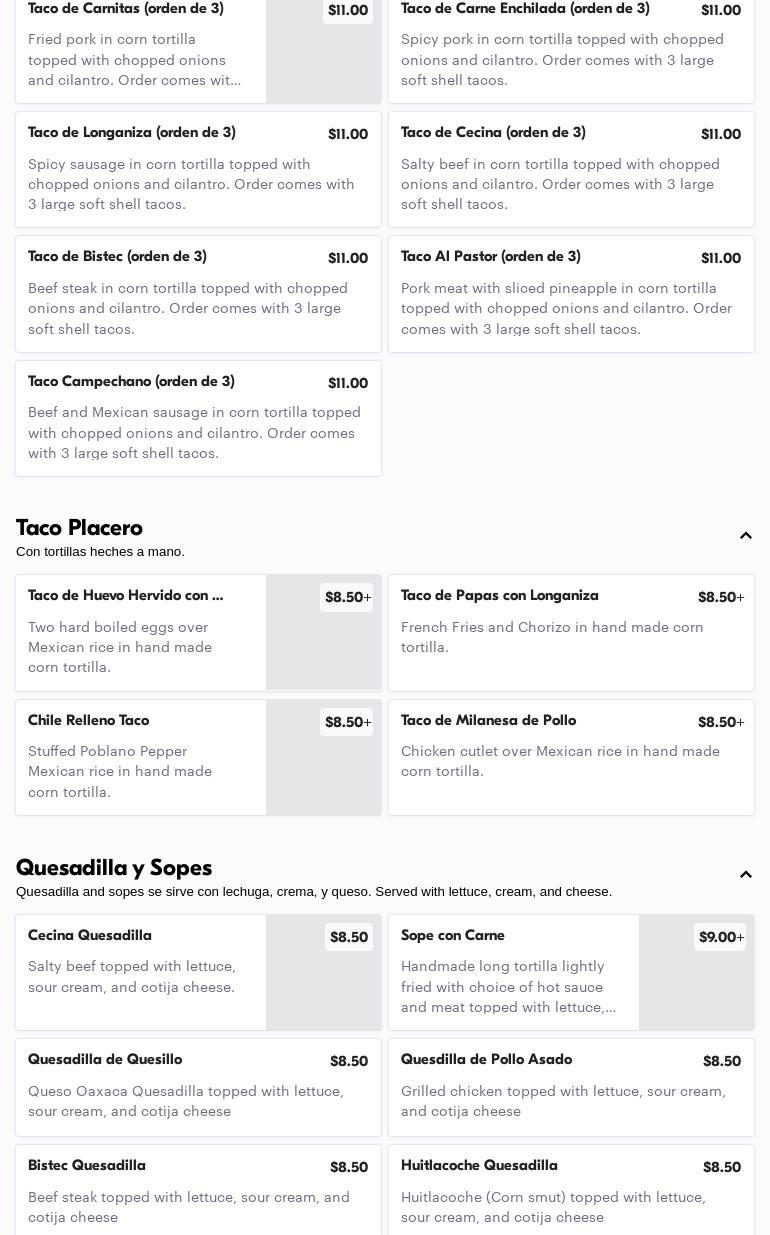Screen dimensions: 770x1235
Task: Select Taco de Milanesa de Pollo
Action: point(571,757)
